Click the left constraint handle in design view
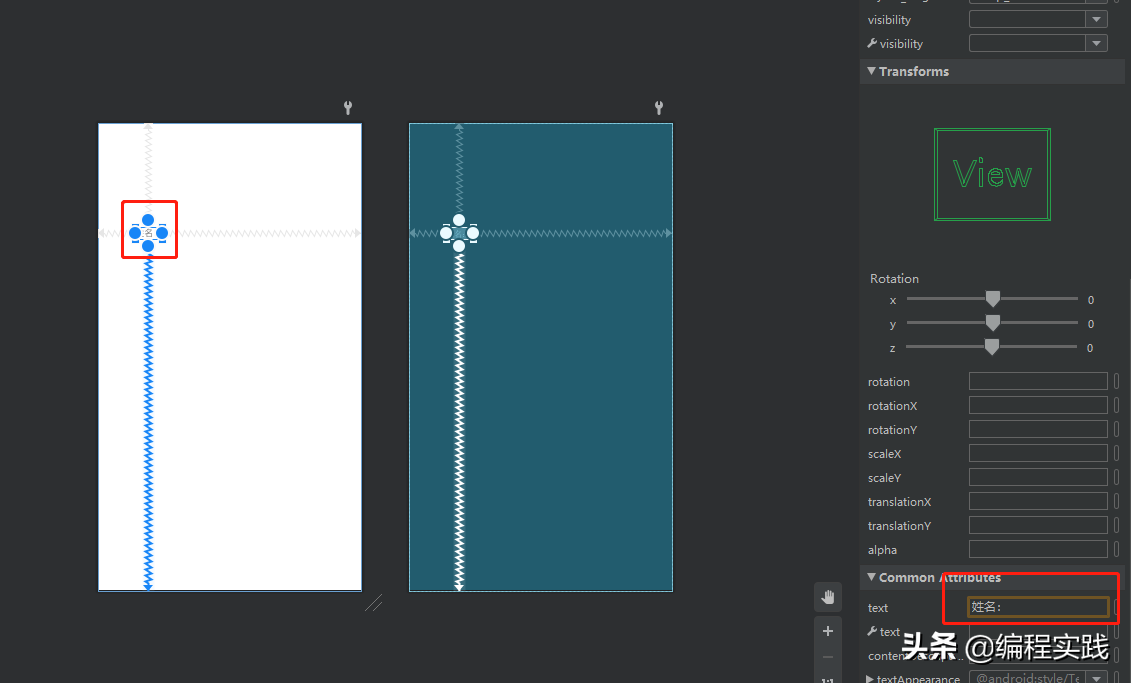The image size is (1131, 683). [135, 233]
